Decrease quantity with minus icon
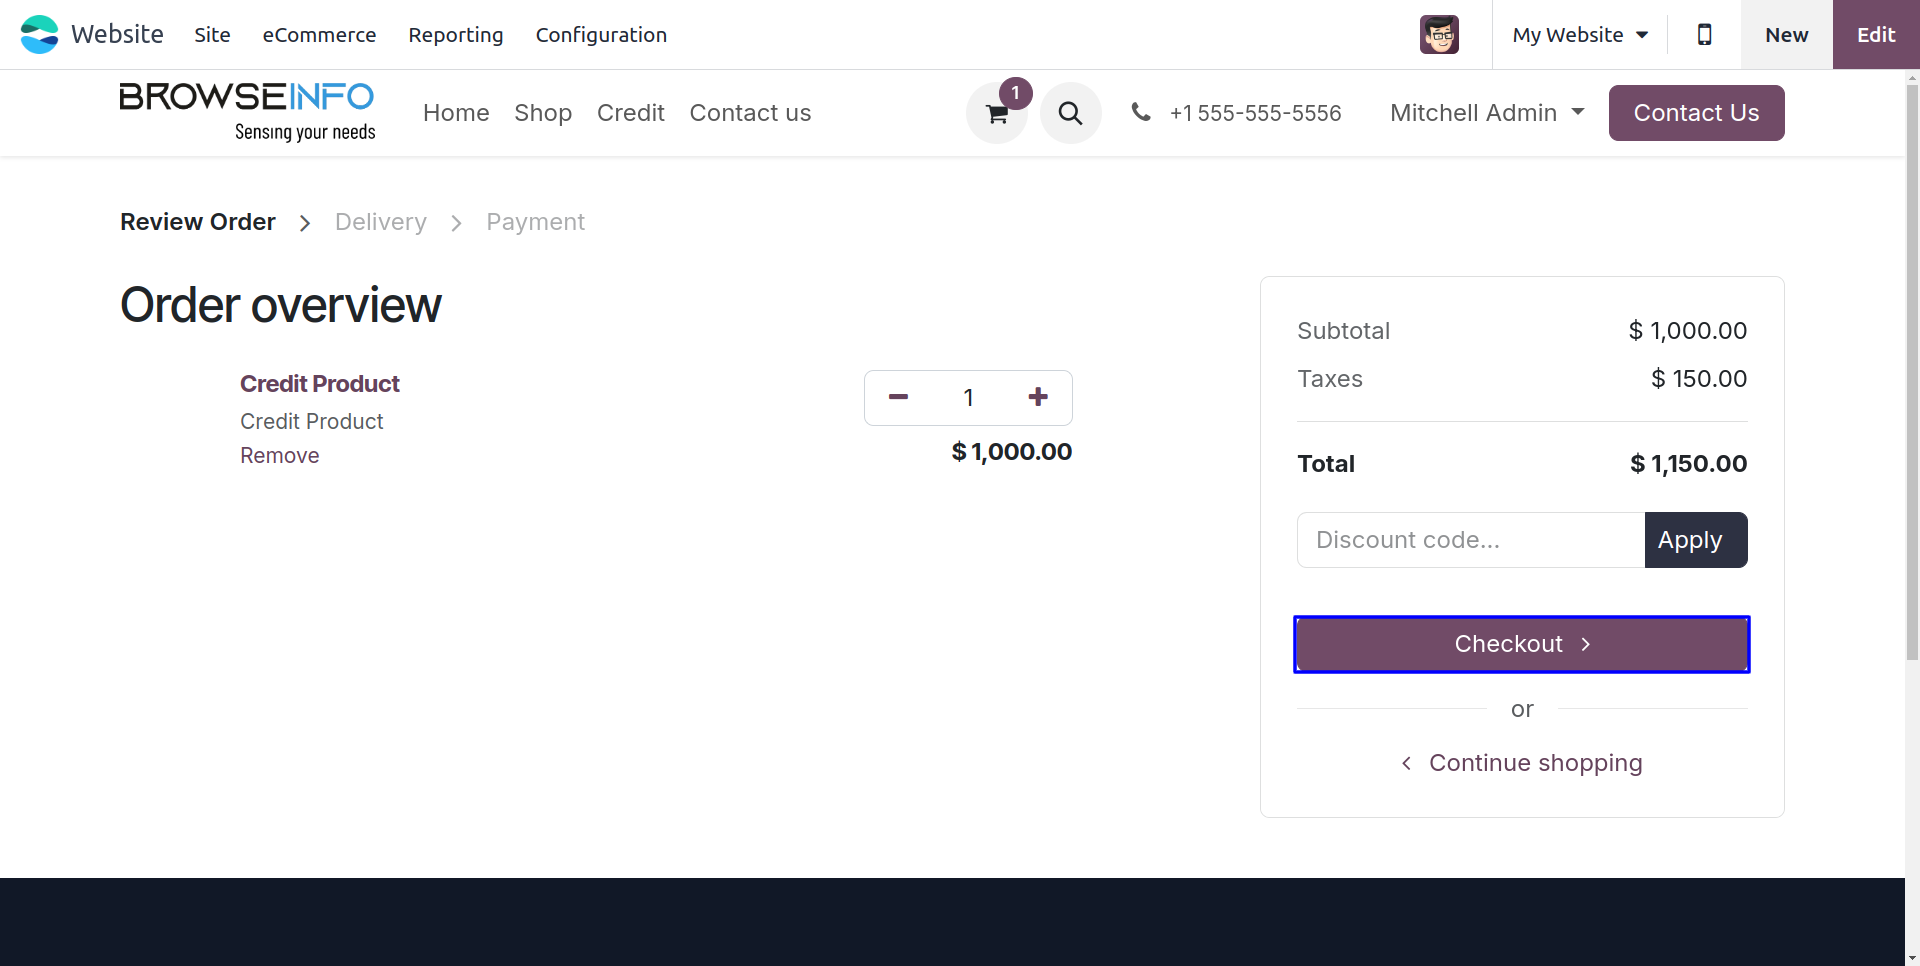Viewport: 1920px width, 966px height. click(898, 398)
